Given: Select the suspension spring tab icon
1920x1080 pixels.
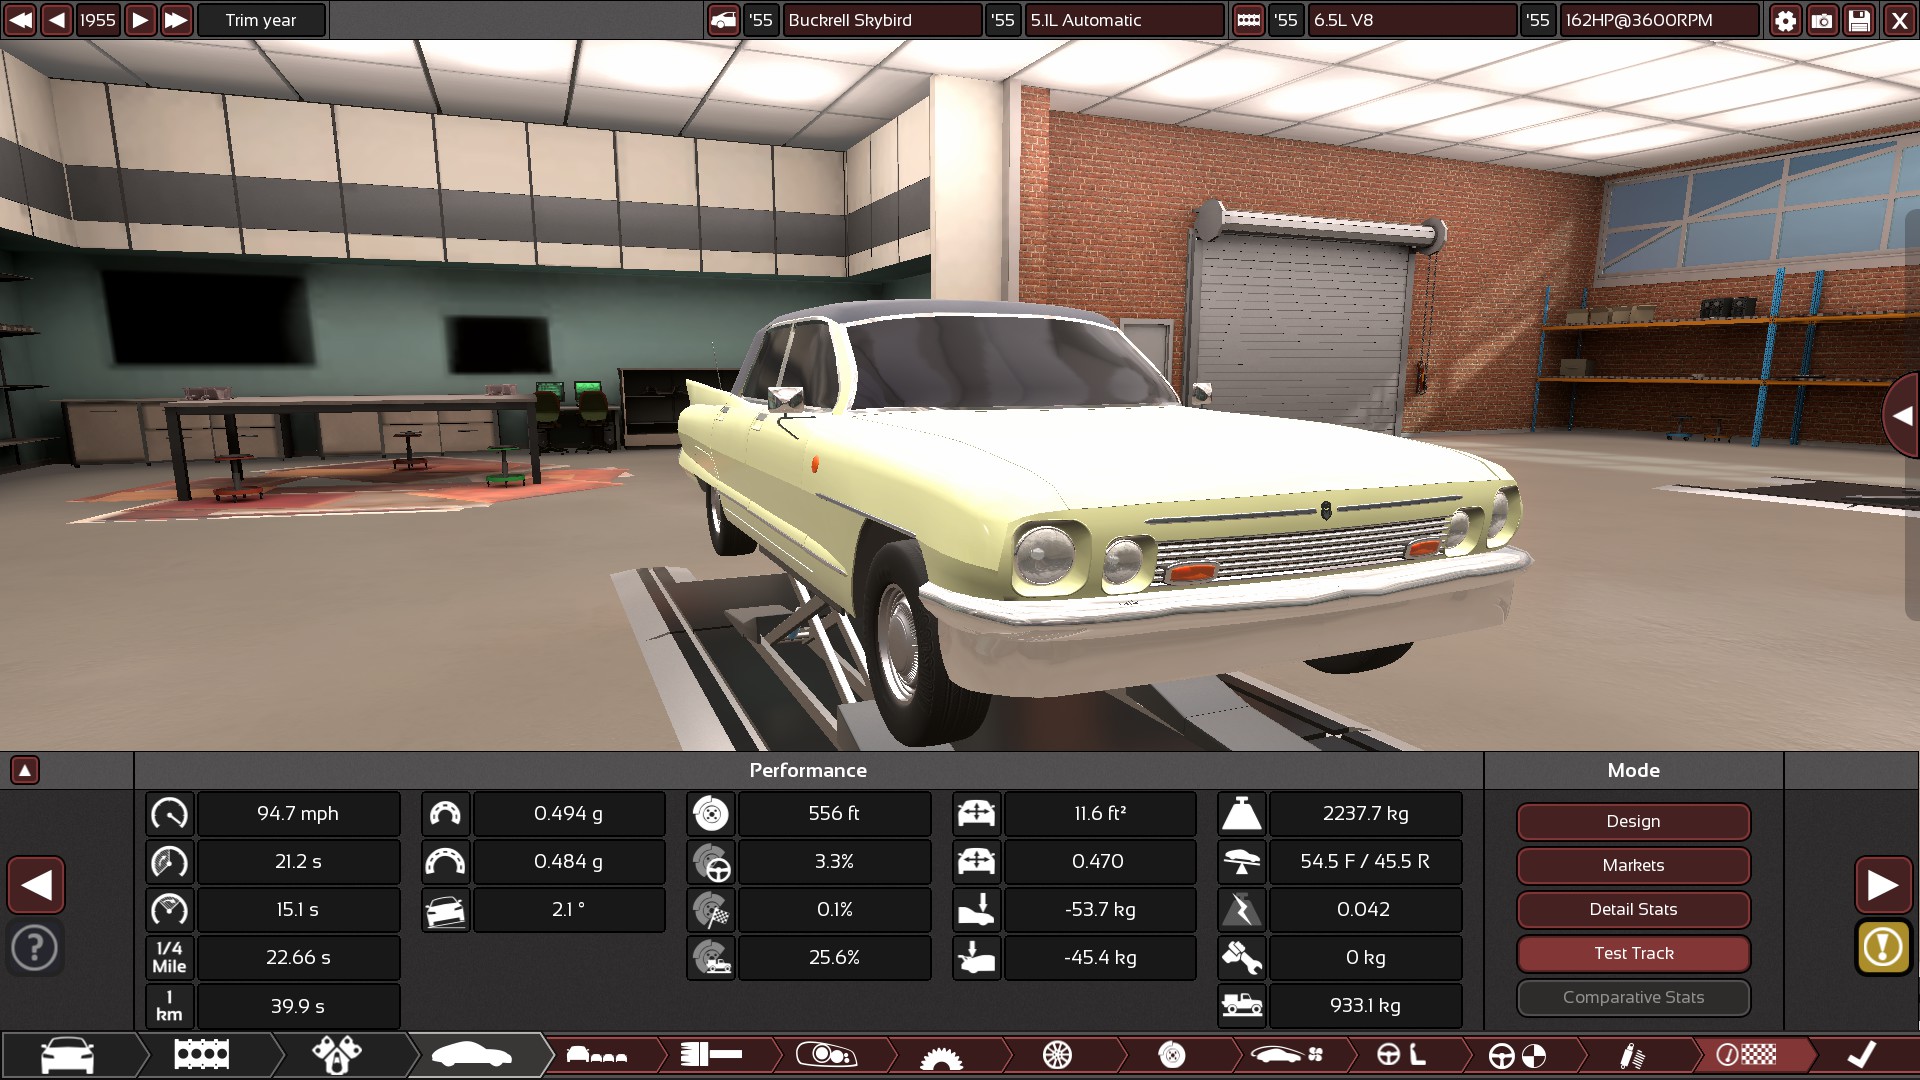Looking at the screenshot, I should 1632,1054.
